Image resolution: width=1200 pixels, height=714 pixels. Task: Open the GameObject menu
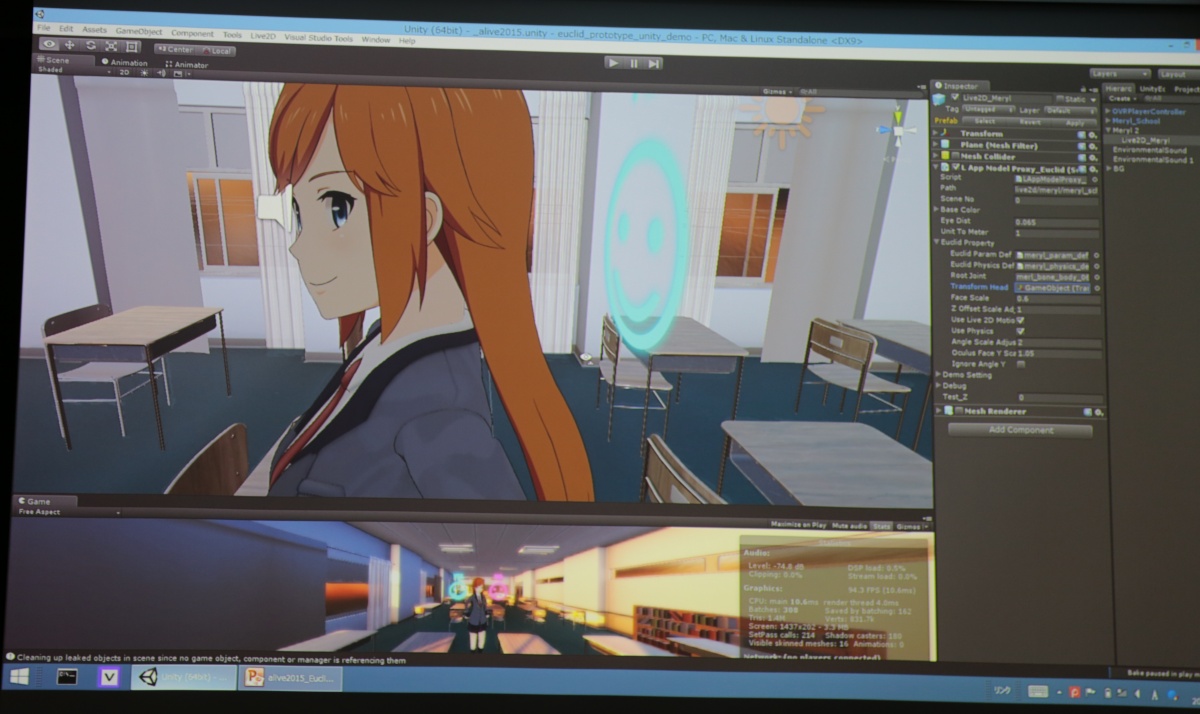pyautogui.click(x=138, y=31)
